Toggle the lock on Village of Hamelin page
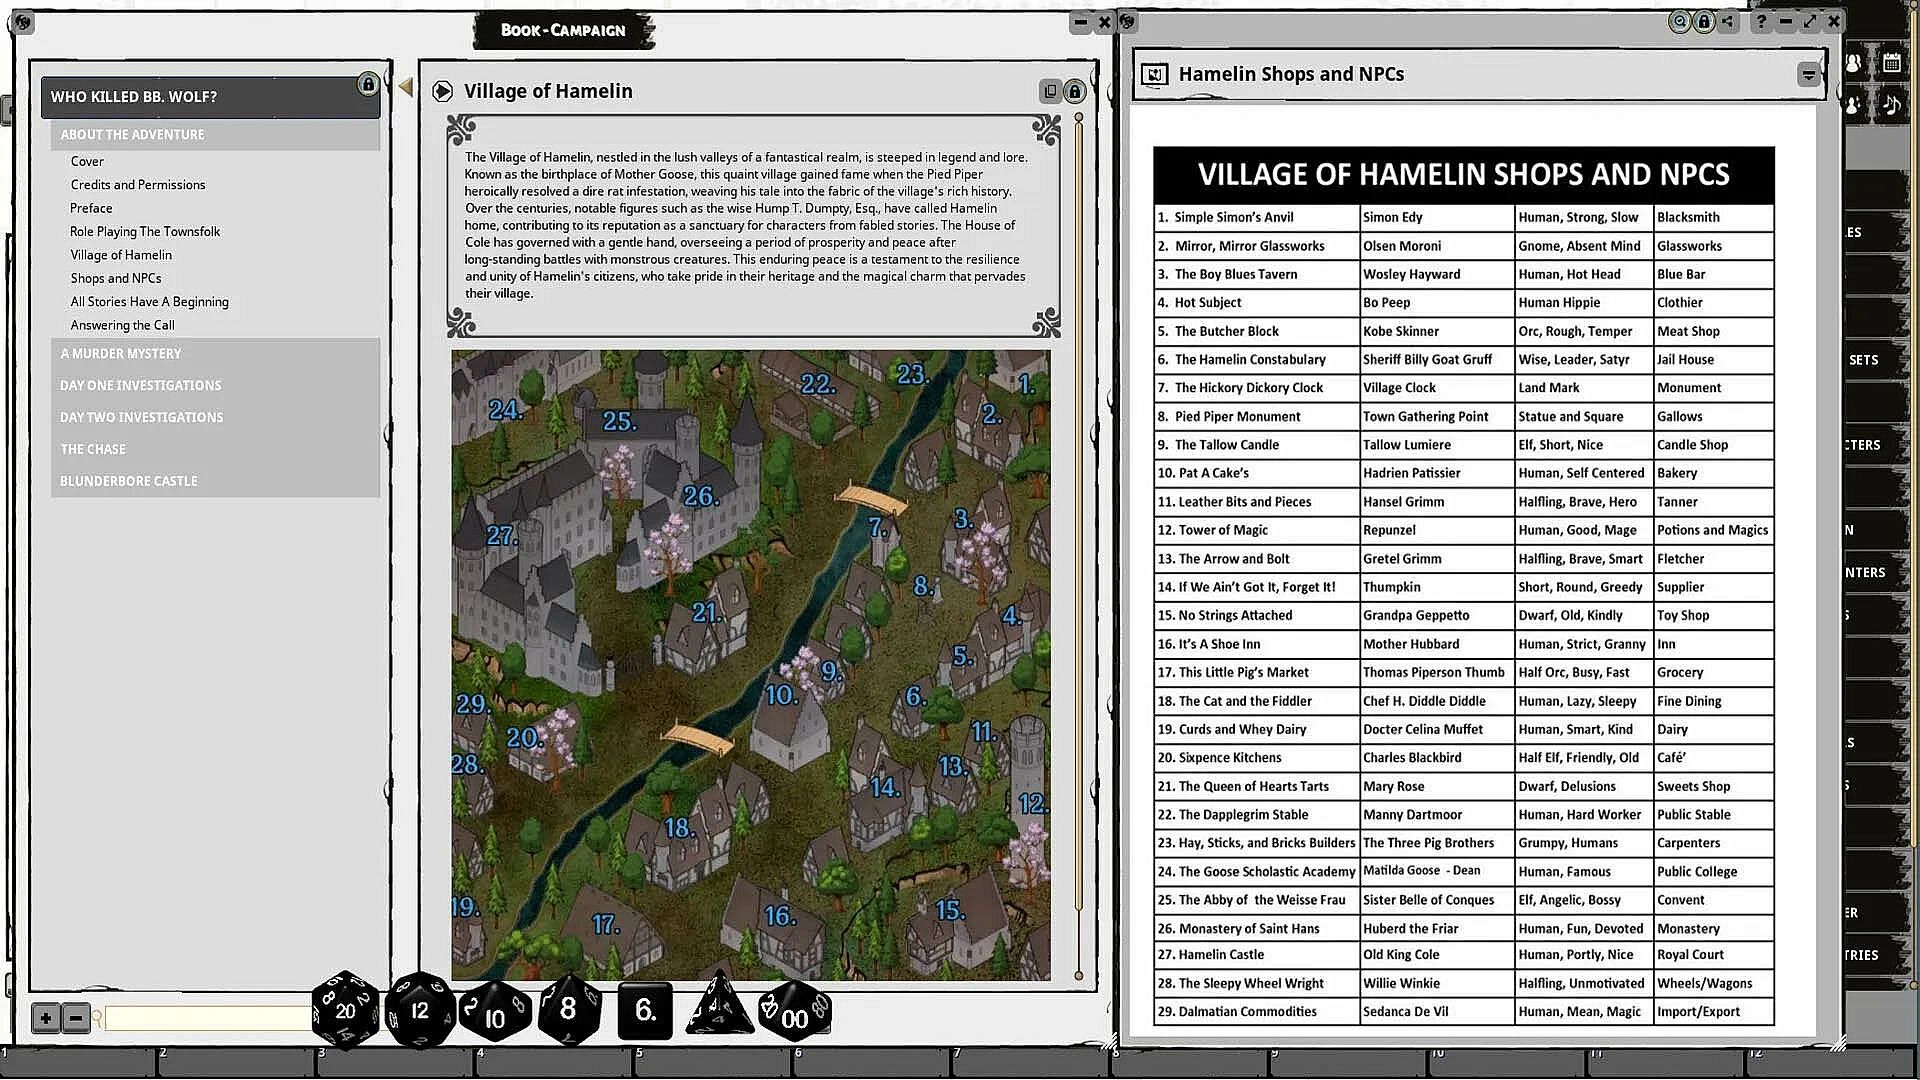The width and height of the screenshot is (1920, 1080). pyautogui.click(x=1074, y=92)
